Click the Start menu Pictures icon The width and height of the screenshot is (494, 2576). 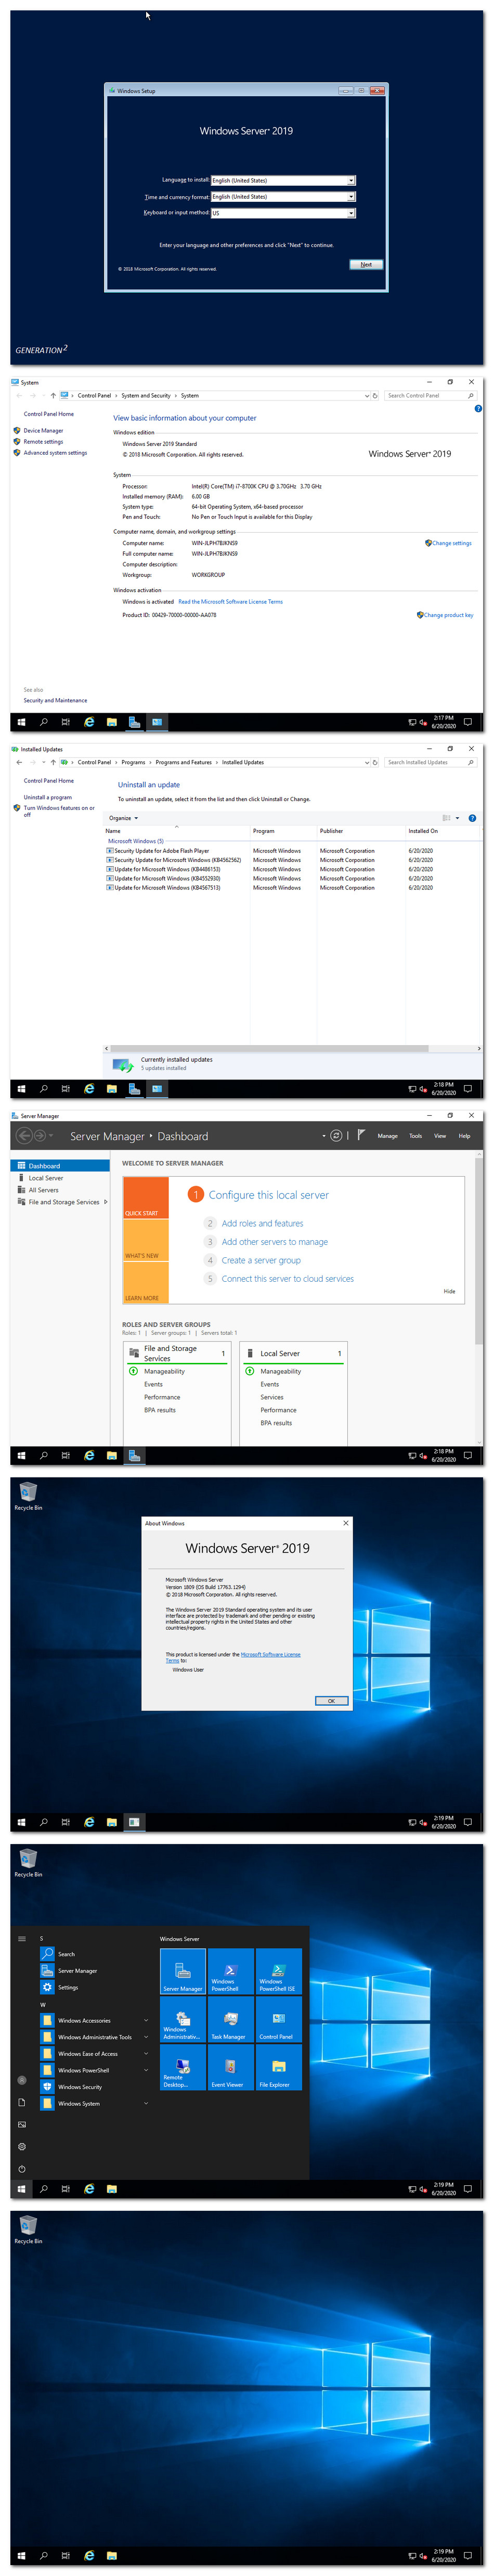(22, 2124)
